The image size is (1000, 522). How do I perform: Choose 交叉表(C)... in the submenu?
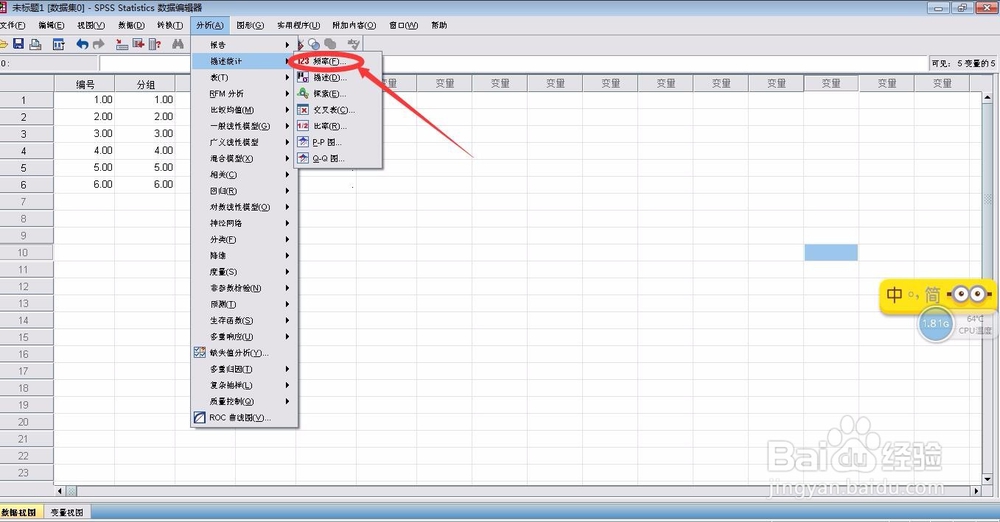[337, 110]
